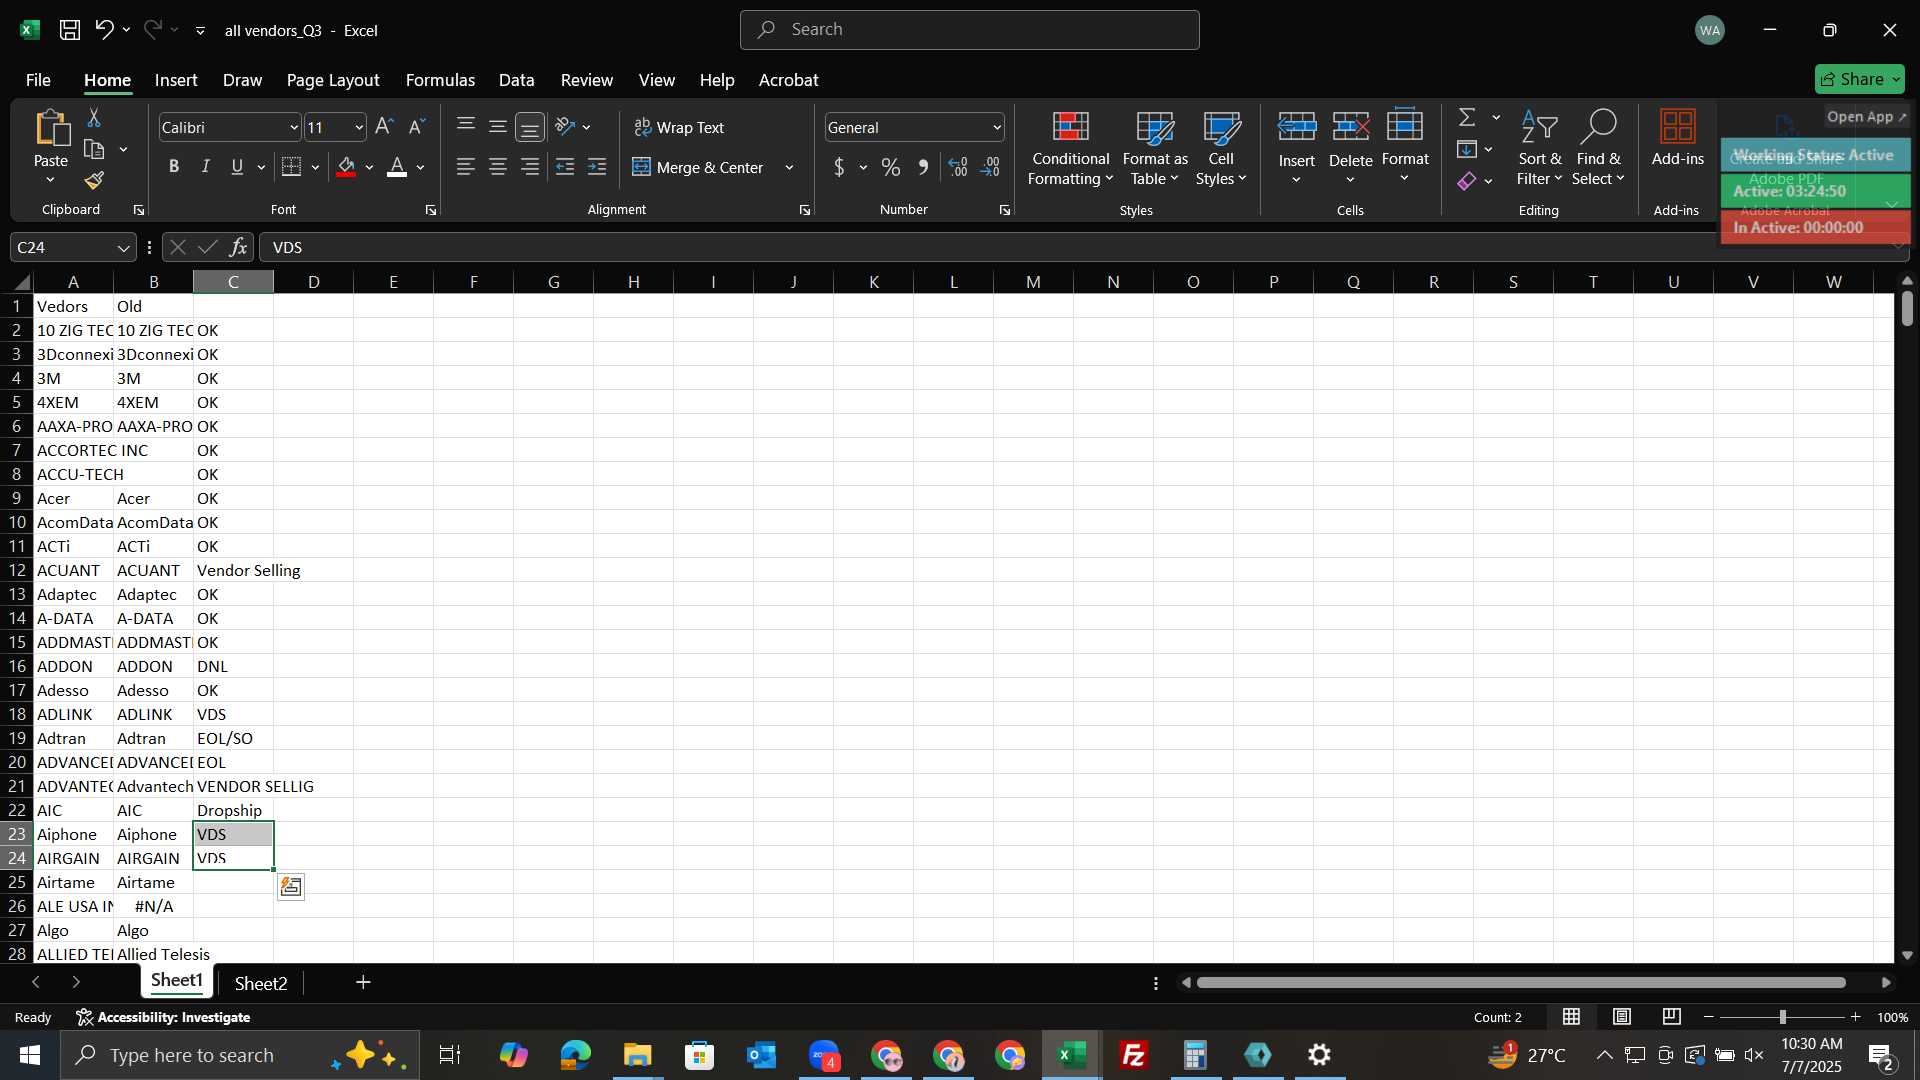1920x1080 pixels.
Task: Apply Percent Style format
Action: click(x=890, y=167)
